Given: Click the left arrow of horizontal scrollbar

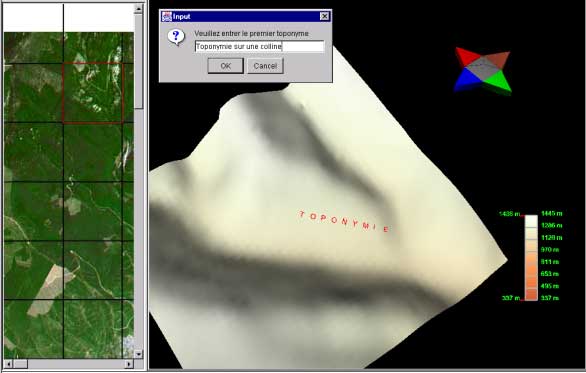Looking at the screenshot, I should coord(8,364).
